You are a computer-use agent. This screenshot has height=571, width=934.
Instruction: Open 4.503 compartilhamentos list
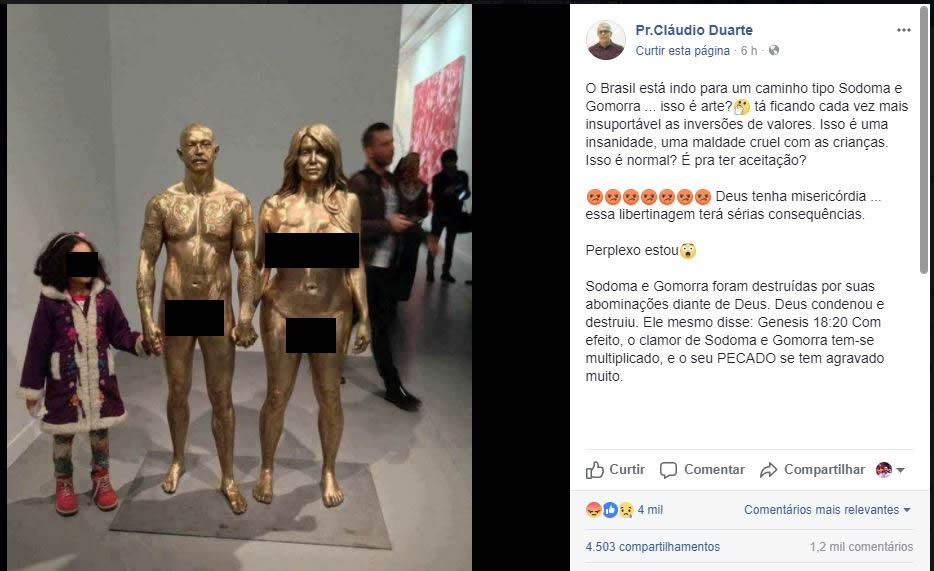(x=653, y=547)
